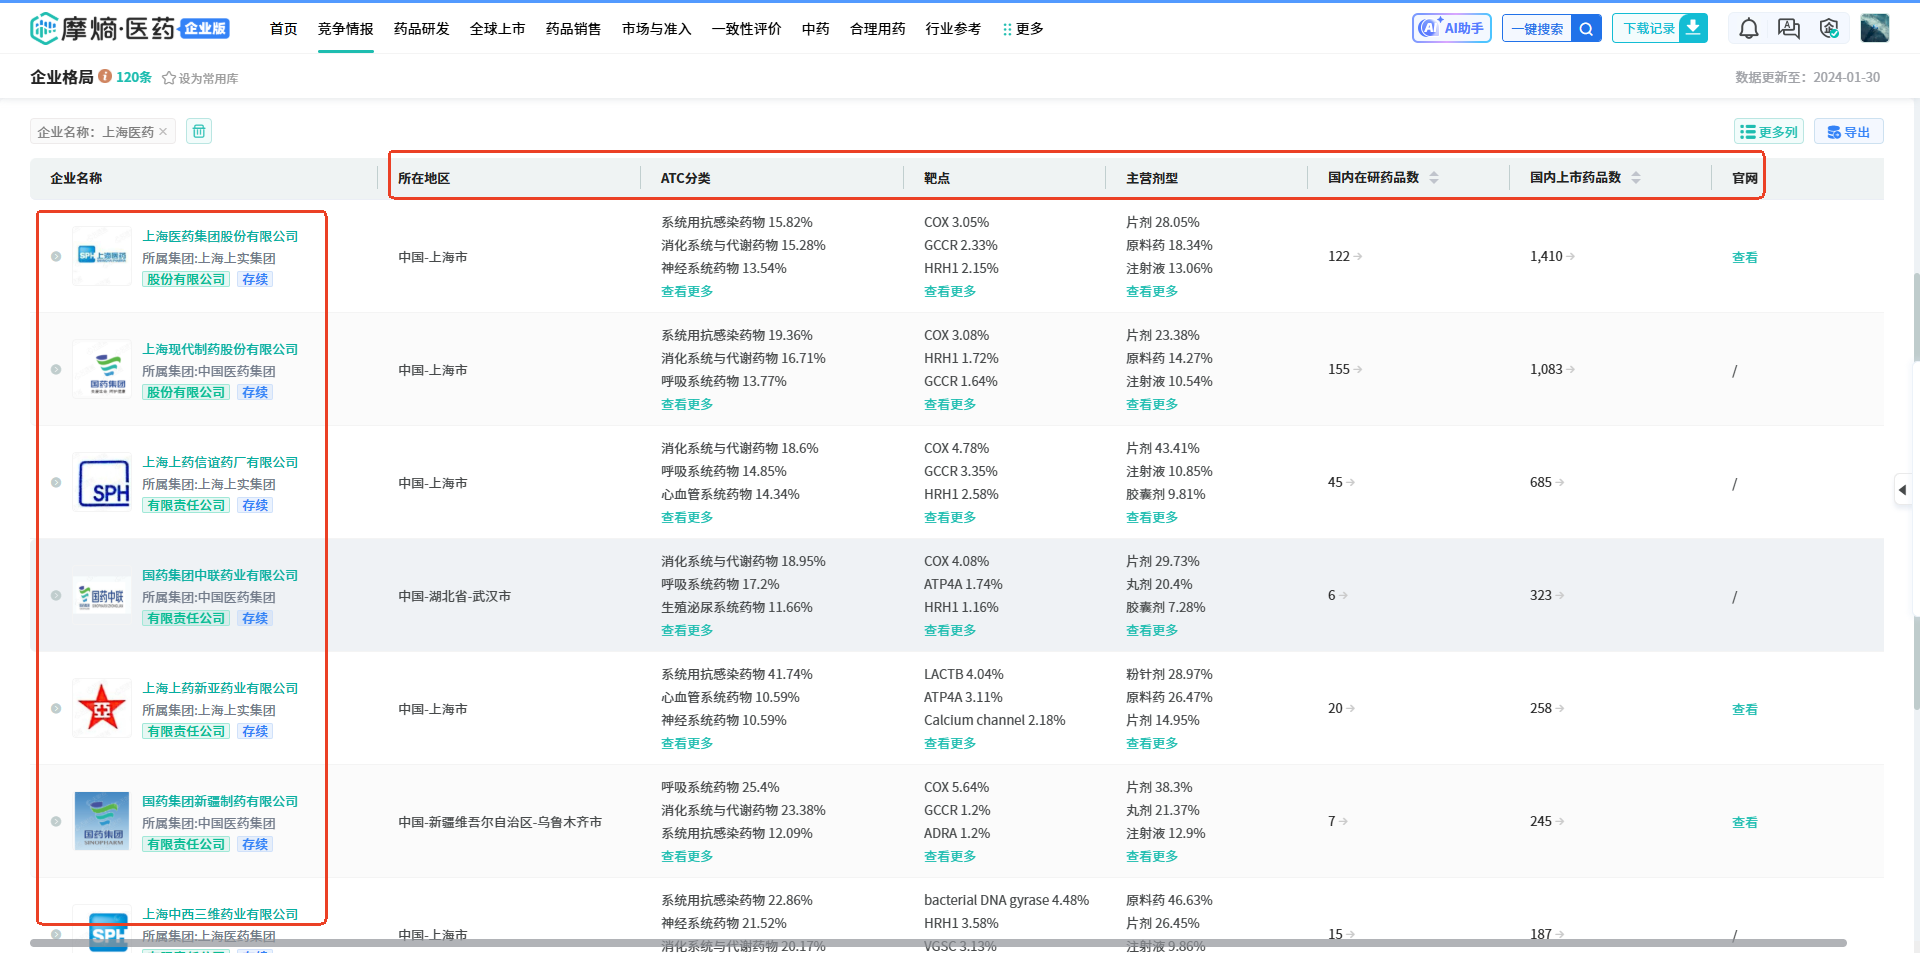This screenshot has width=1920, height=953.
Task: Click 查看 website for 上海医药集团 row
Action: coord(1745,257)
